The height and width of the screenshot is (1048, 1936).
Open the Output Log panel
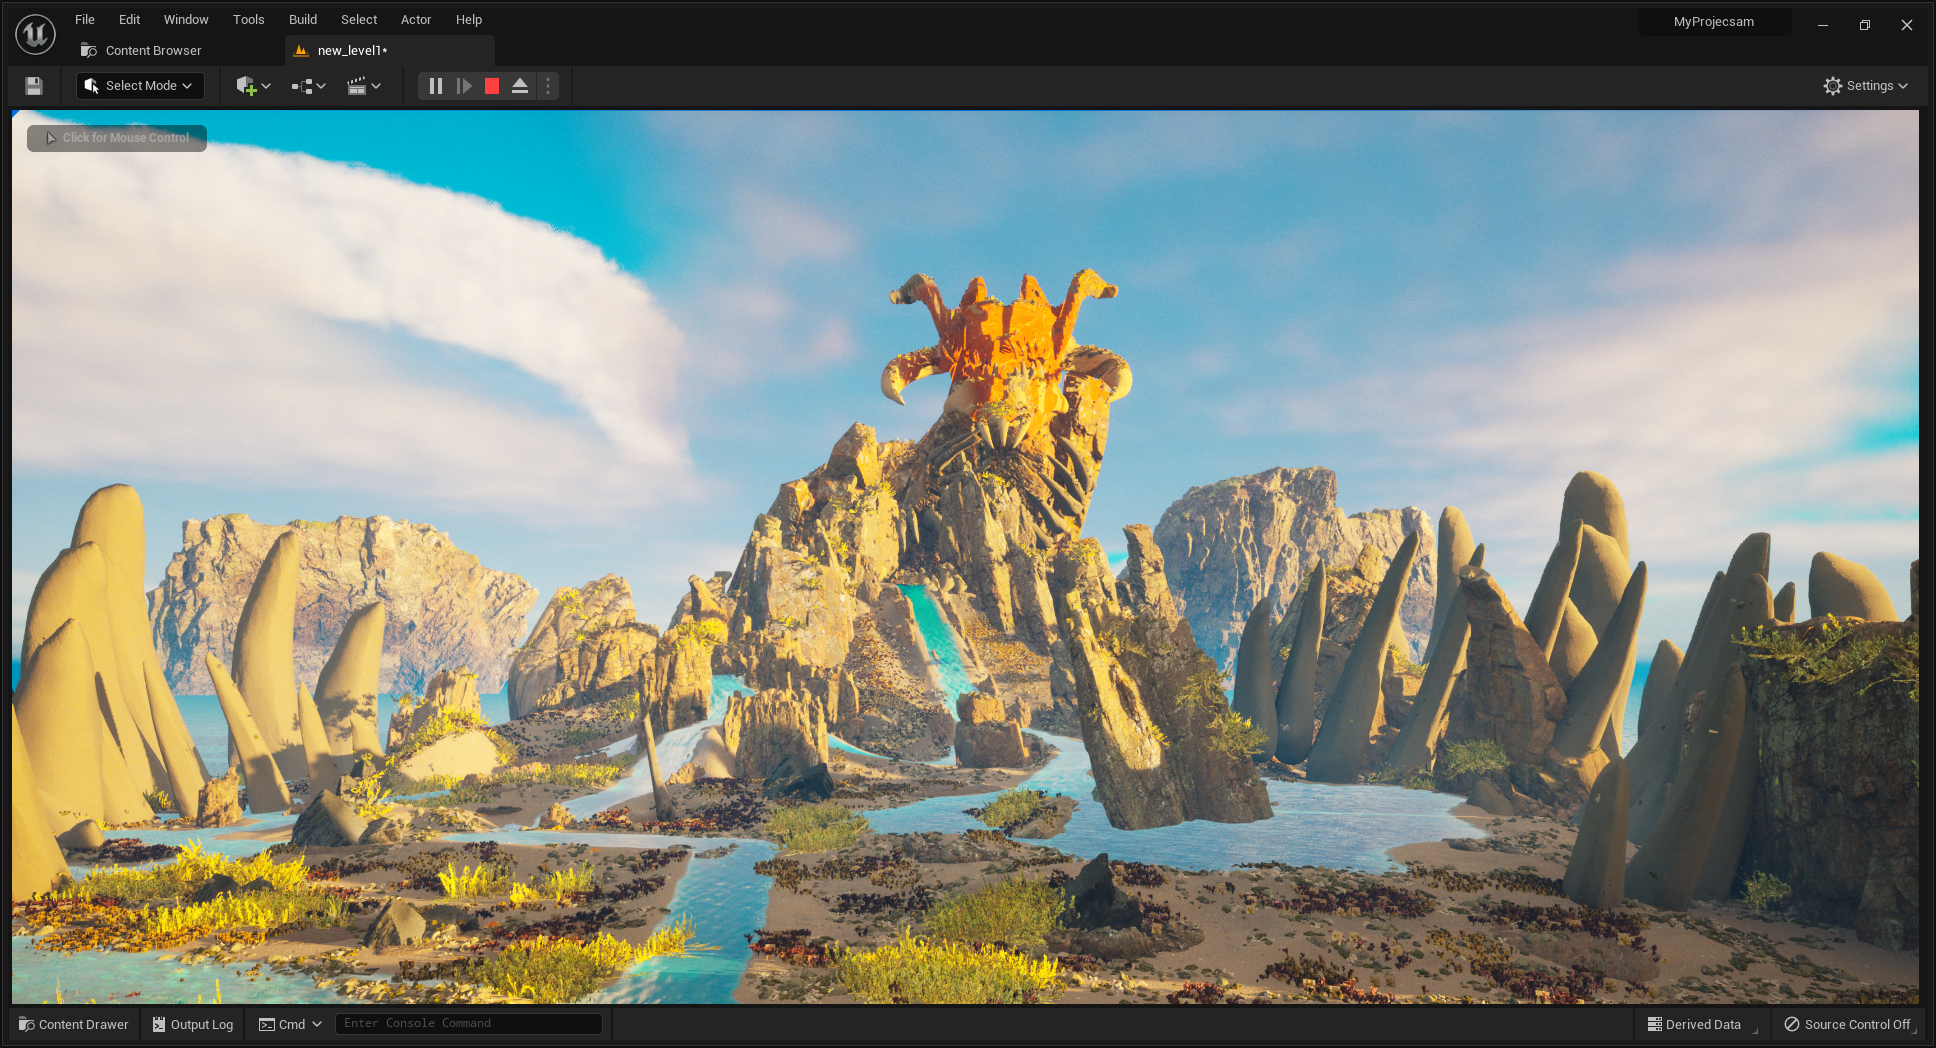193,1024
